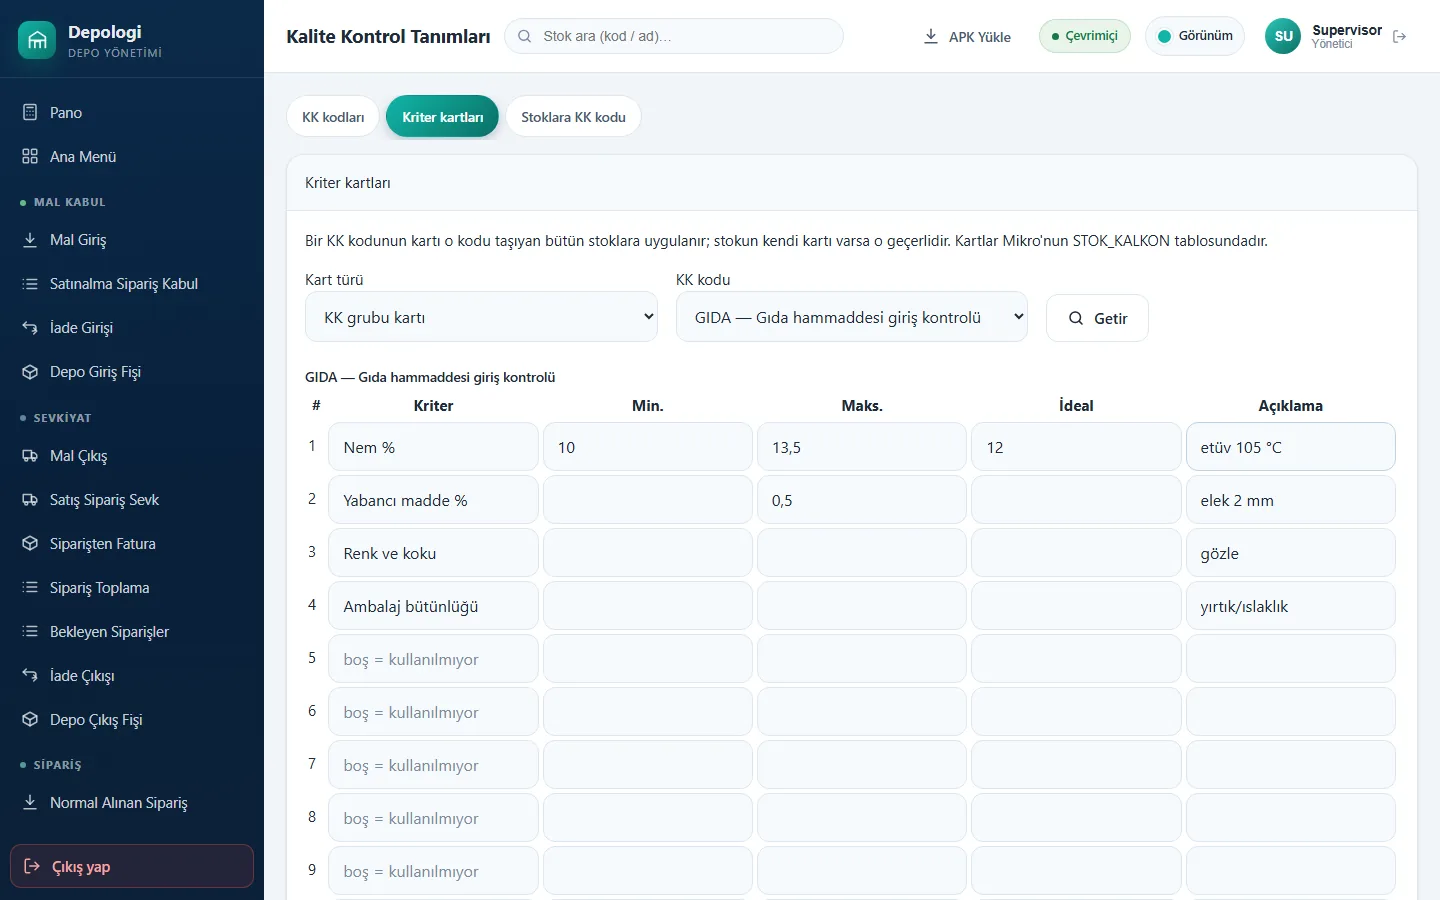Click the Depo Çıkış Fişi box icon

30,720
